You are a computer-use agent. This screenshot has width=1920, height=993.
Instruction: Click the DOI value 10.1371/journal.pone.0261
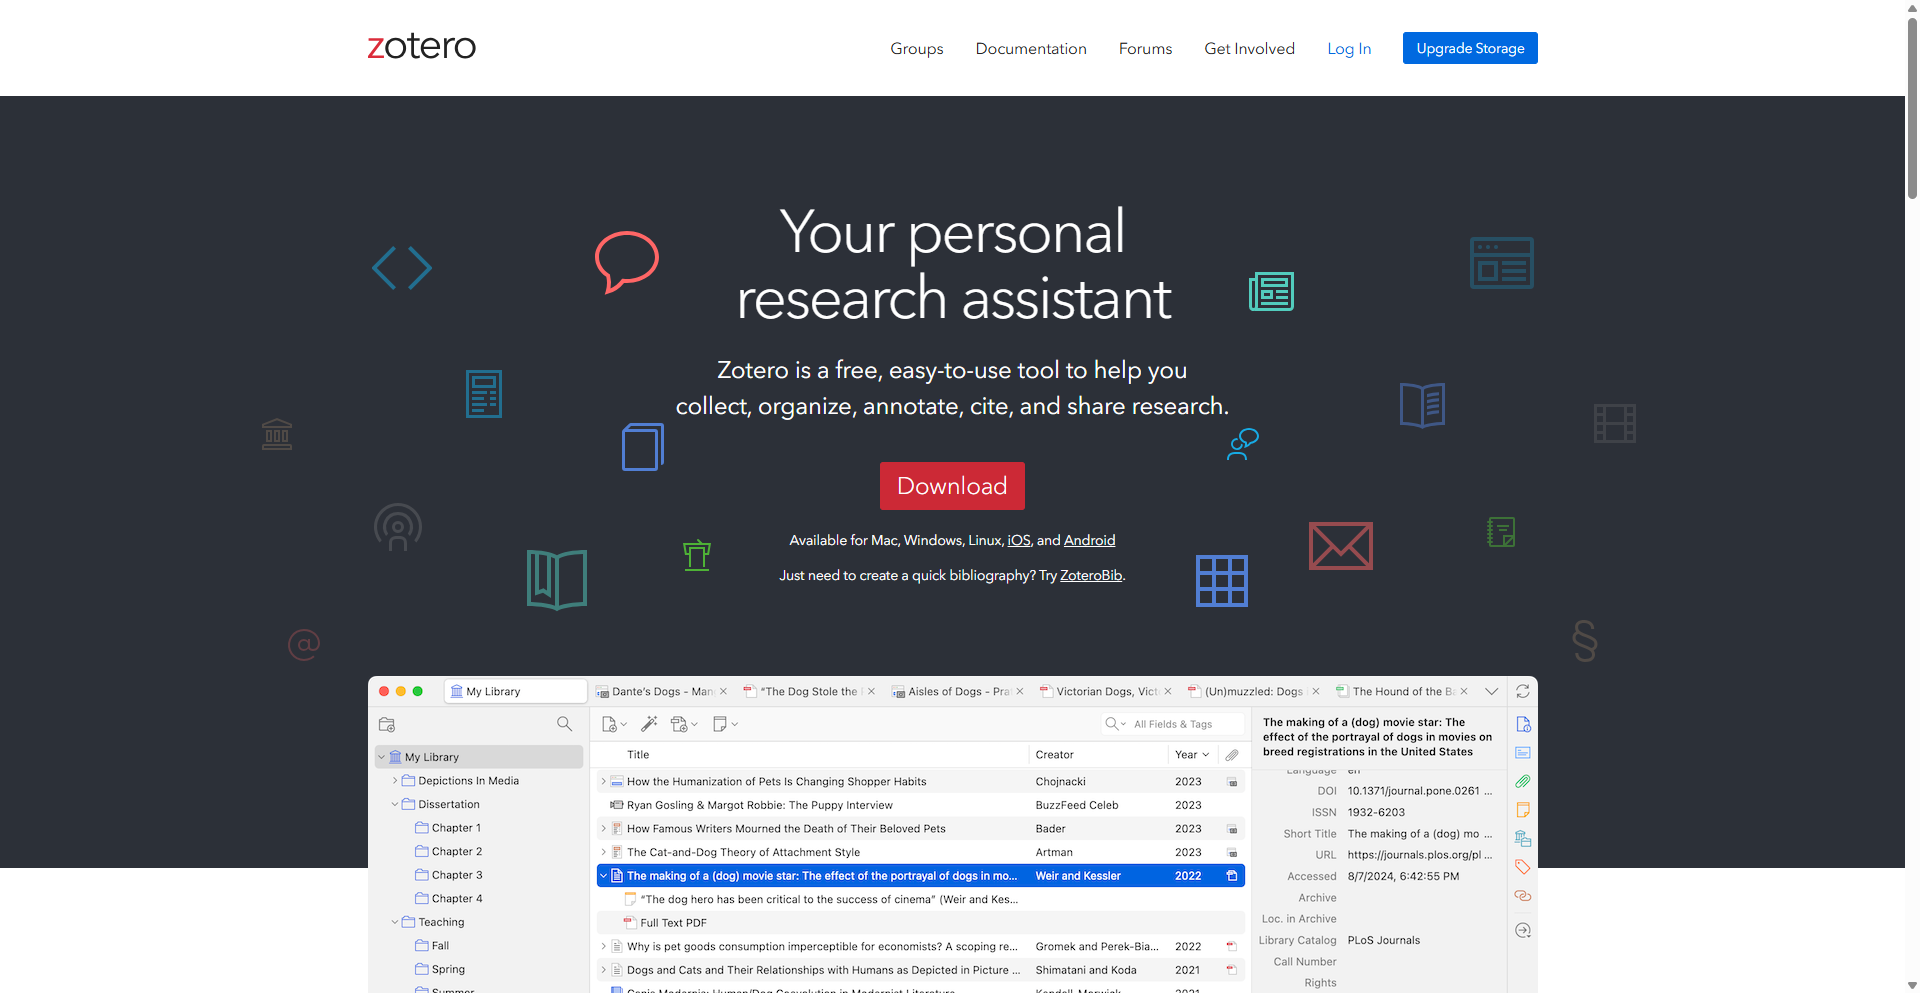1420,791
